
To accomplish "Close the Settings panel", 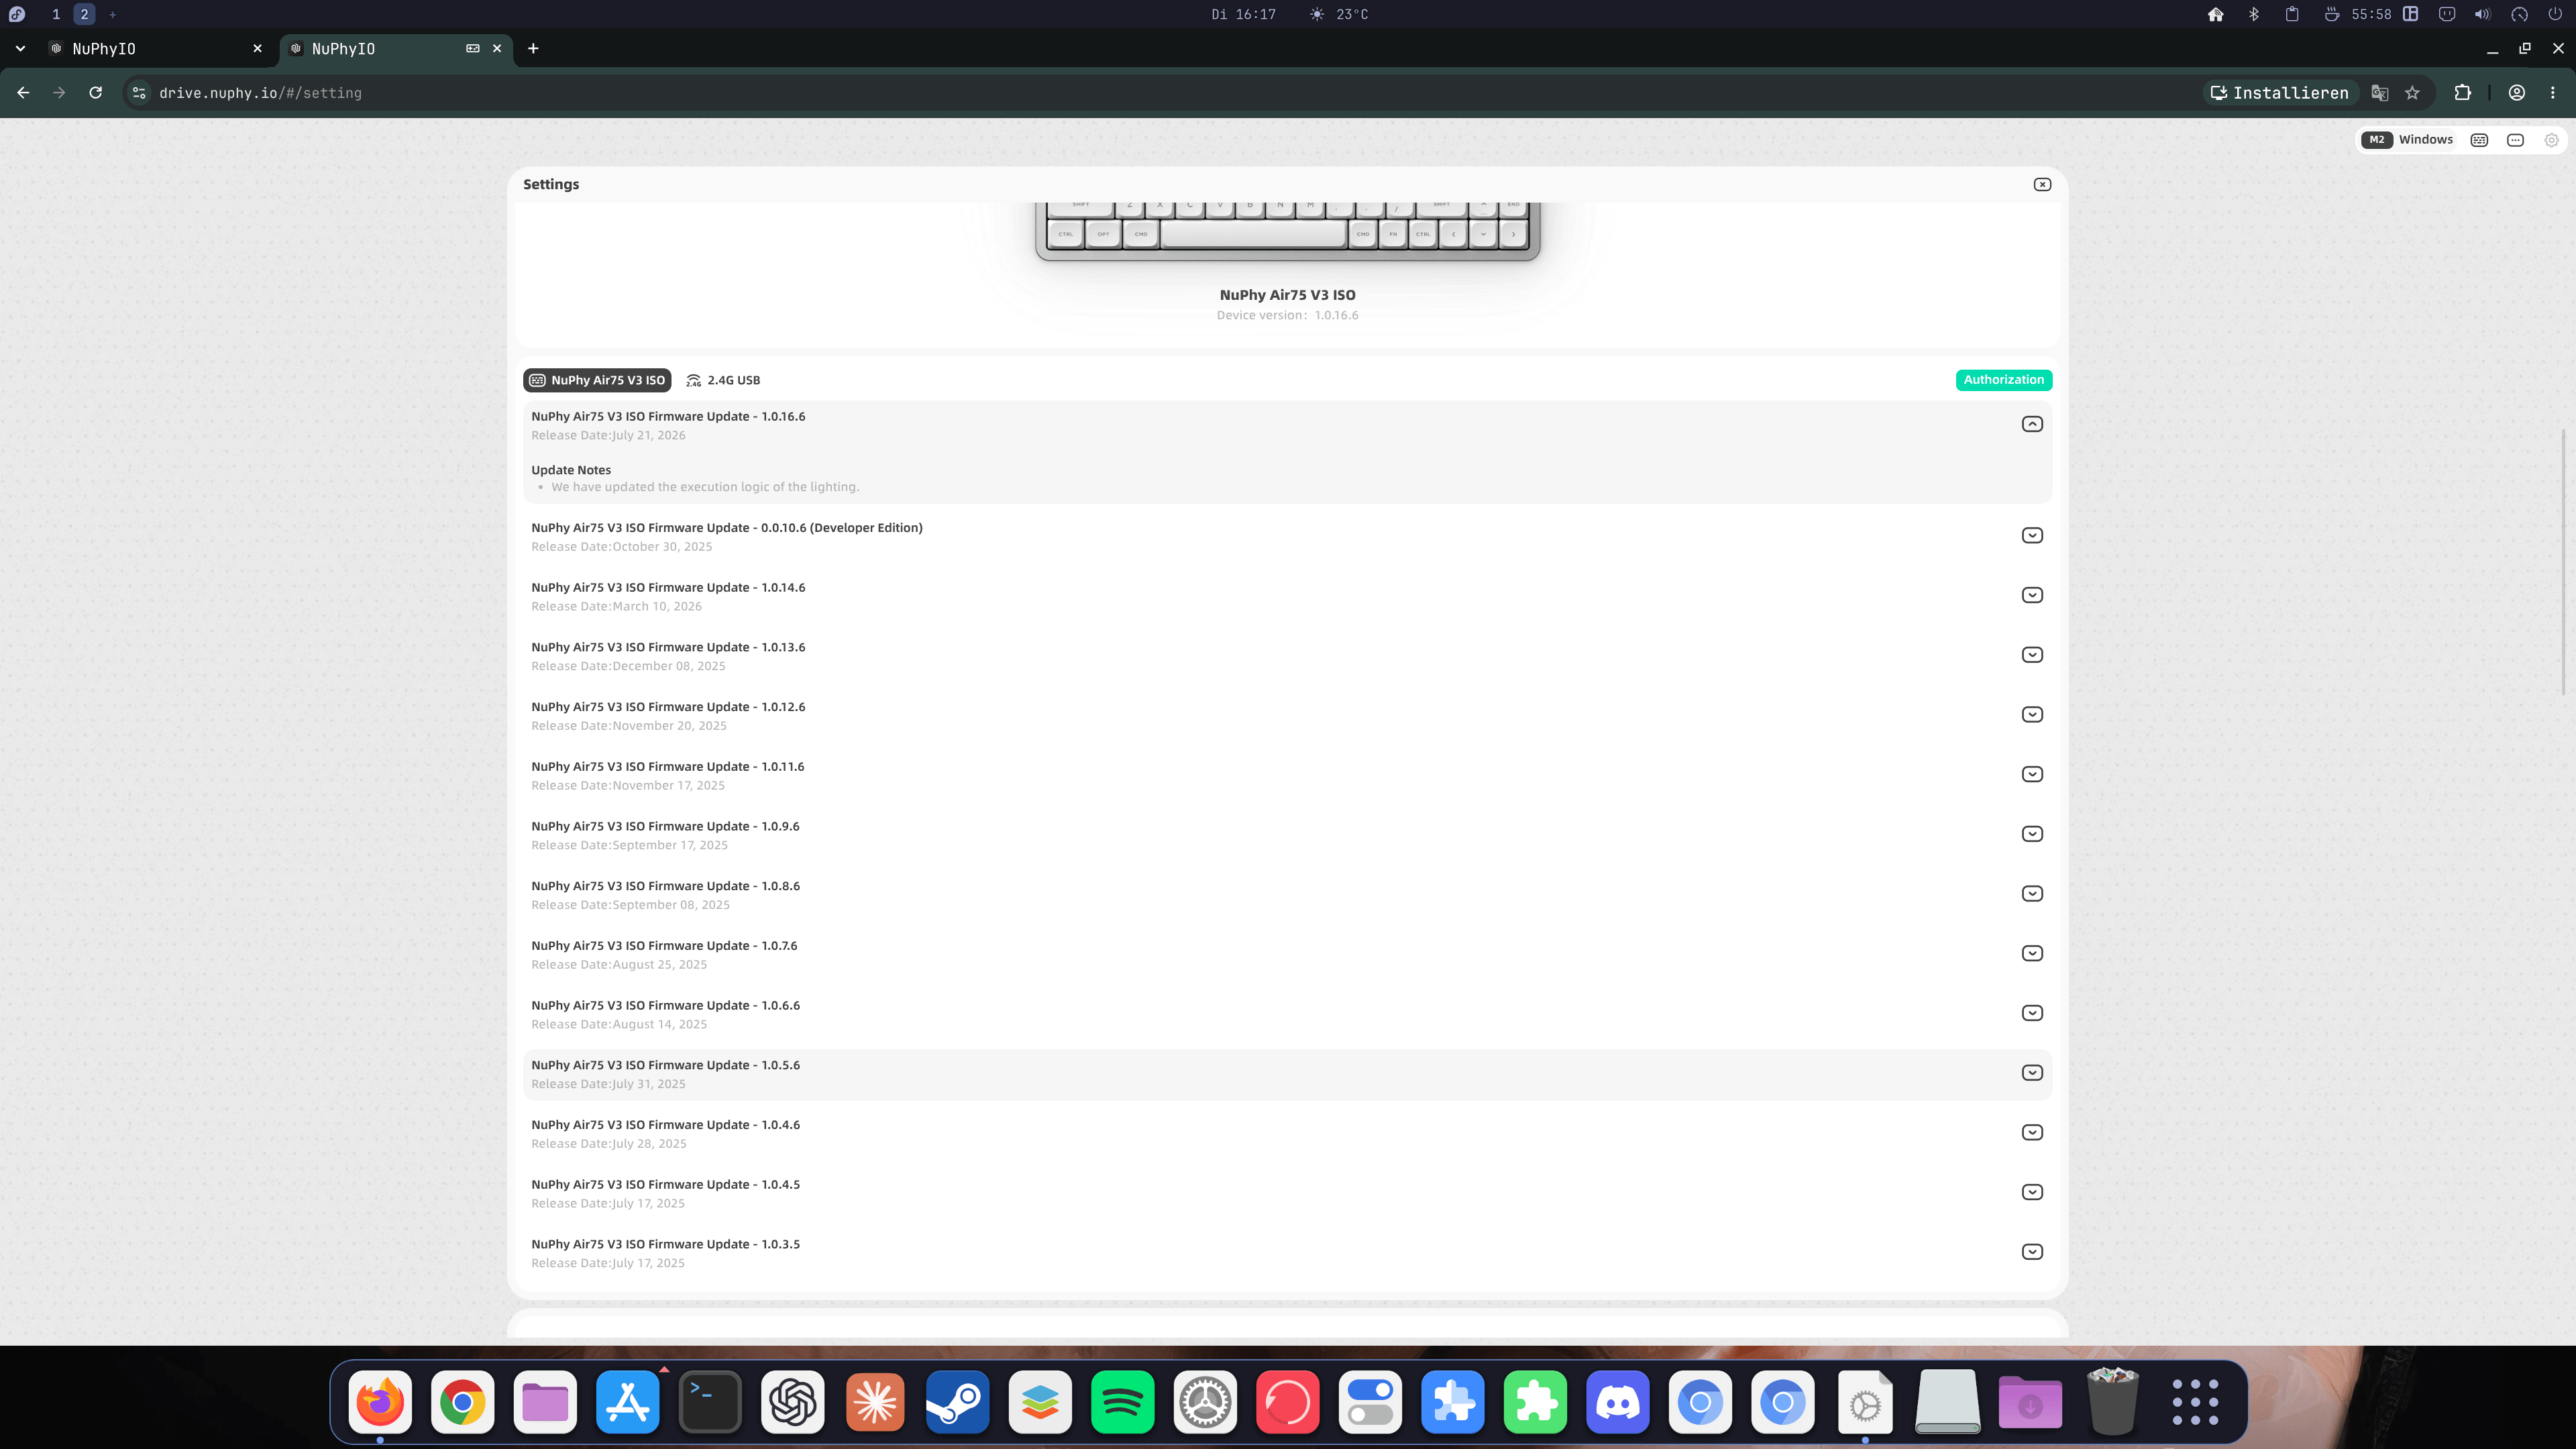I will pyautogui.click(x=2042, y=184).
